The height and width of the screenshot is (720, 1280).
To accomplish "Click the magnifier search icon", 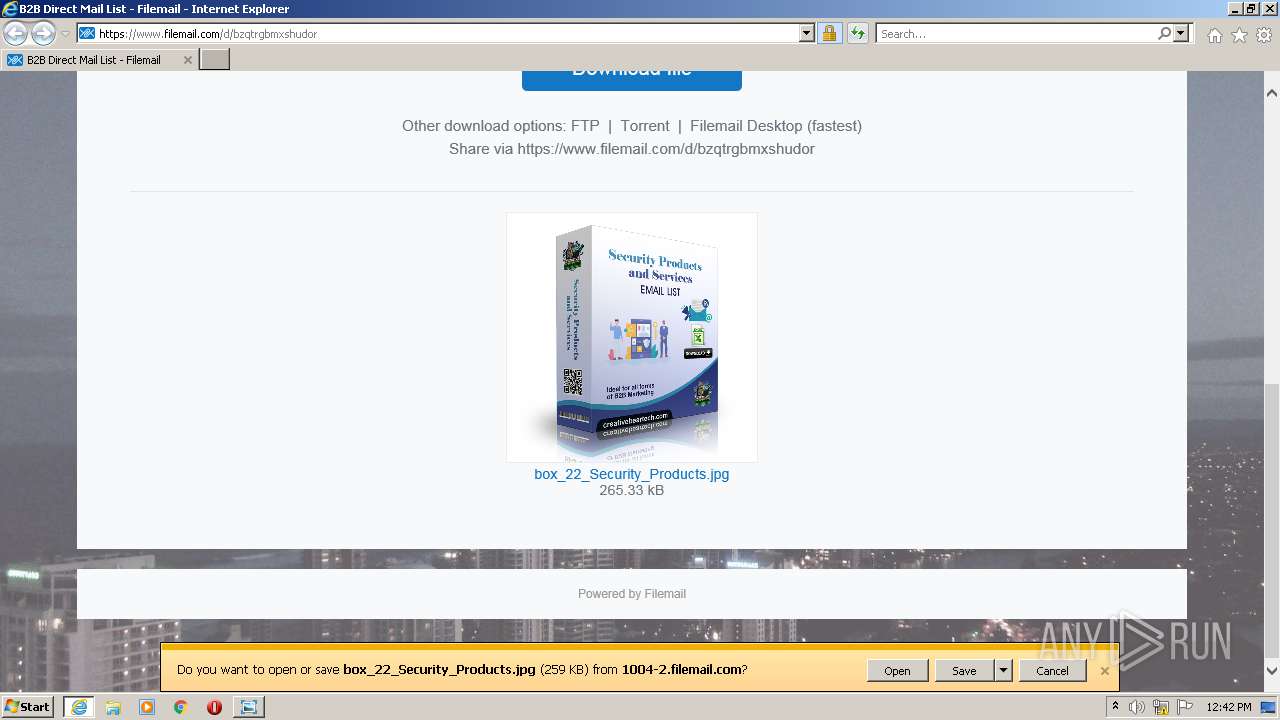I will click(1164, 34).
